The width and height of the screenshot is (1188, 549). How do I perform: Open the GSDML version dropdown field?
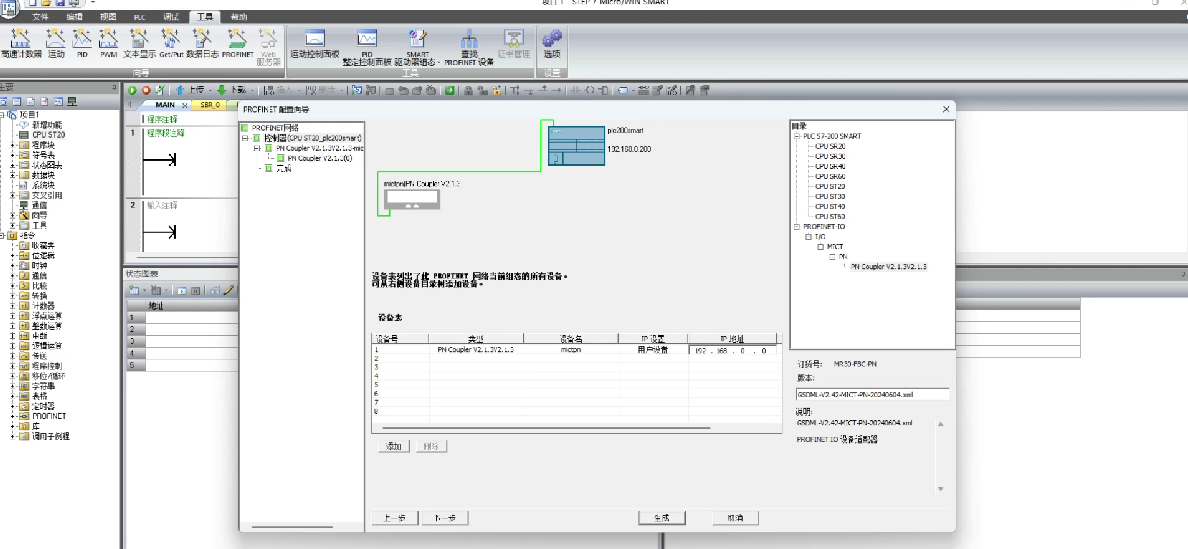click(x=871, y=395)
